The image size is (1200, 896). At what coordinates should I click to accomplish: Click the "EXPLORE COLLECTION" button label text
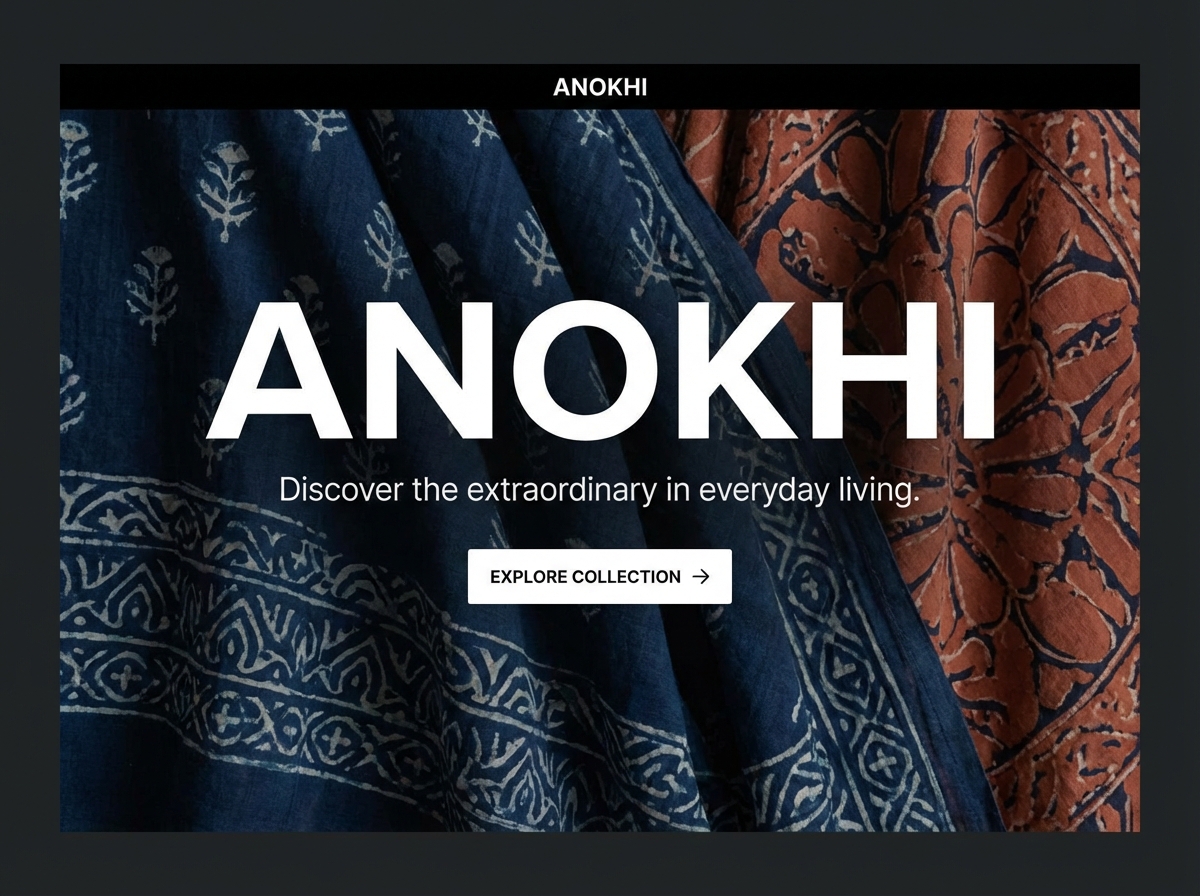(585, 577)
